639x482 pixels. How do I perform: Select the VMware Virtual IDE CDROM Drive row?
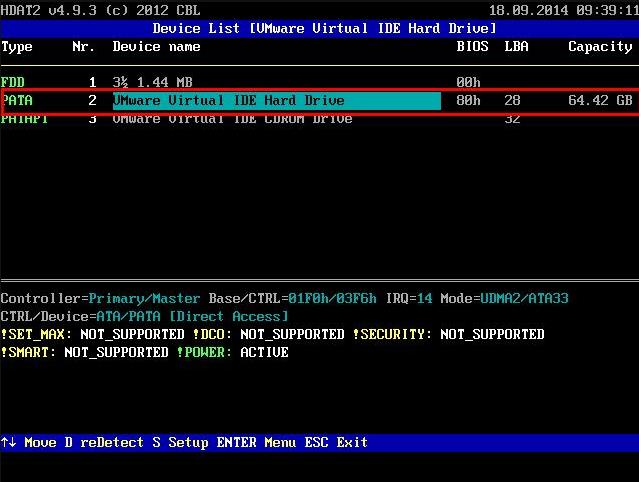(320, 119)
